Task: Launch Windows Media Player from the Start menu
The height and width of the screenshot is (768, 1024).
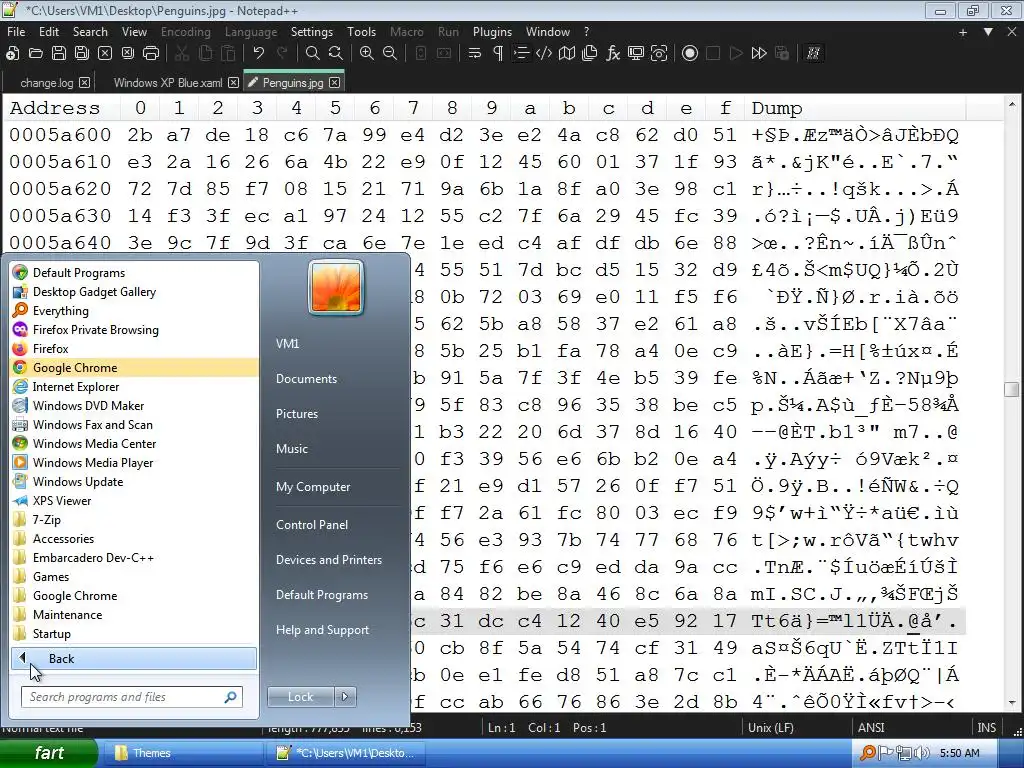Action: [134, 462]
